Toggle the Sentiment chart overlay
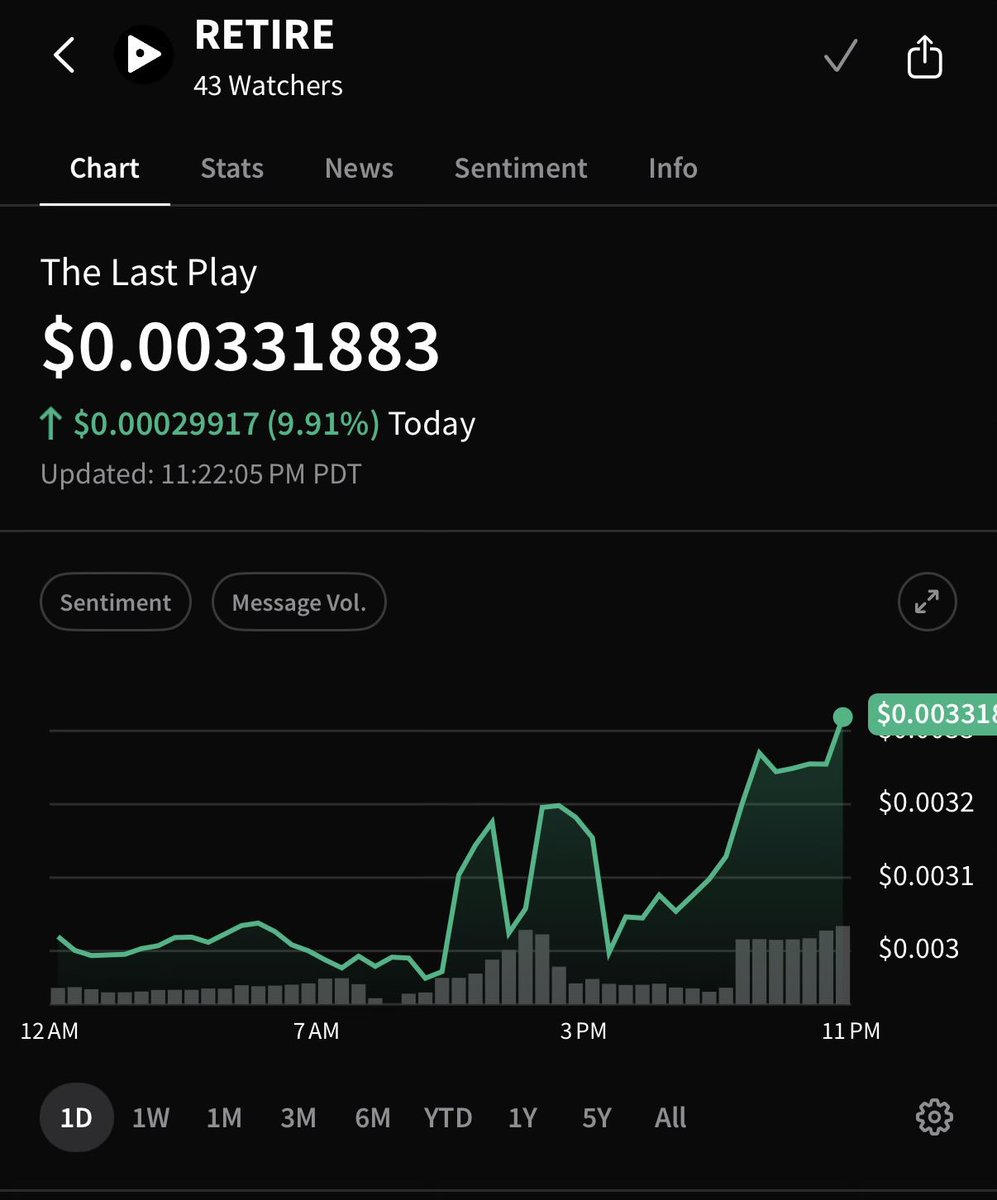The width and height of the screenshot is (997, 1200). 115,602
